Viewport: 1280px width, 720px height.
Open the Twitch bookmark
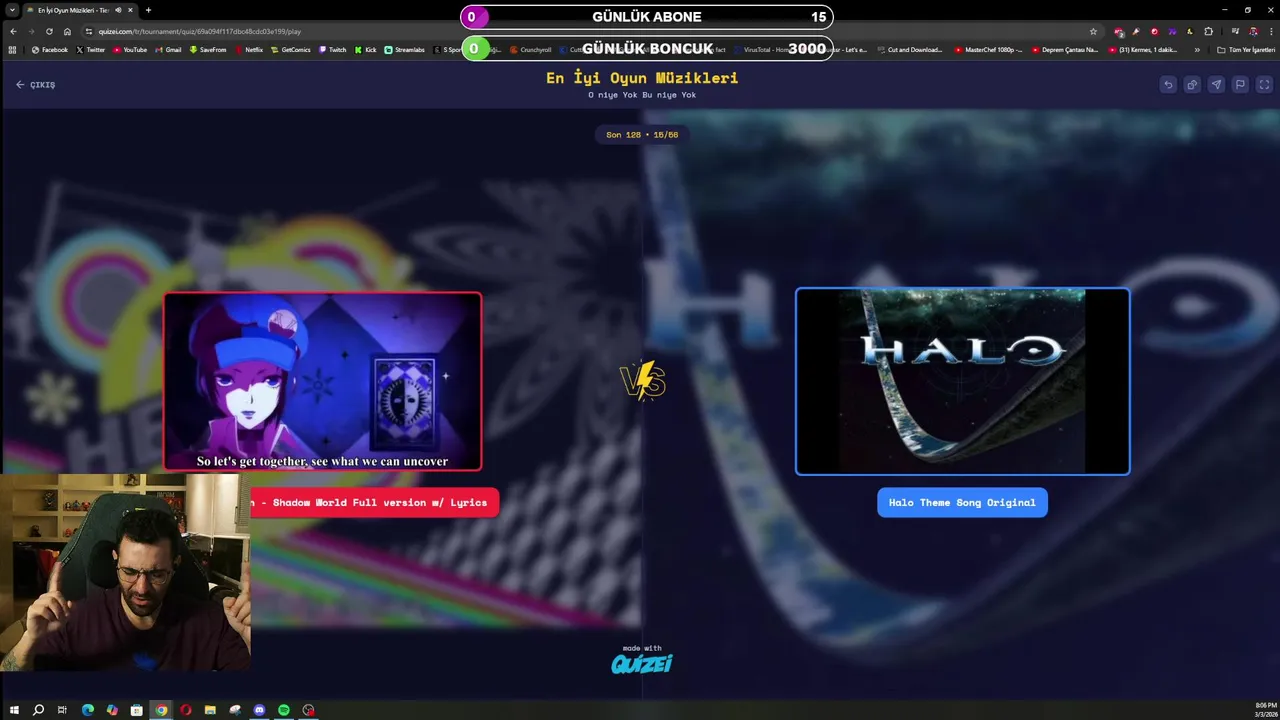333,49
